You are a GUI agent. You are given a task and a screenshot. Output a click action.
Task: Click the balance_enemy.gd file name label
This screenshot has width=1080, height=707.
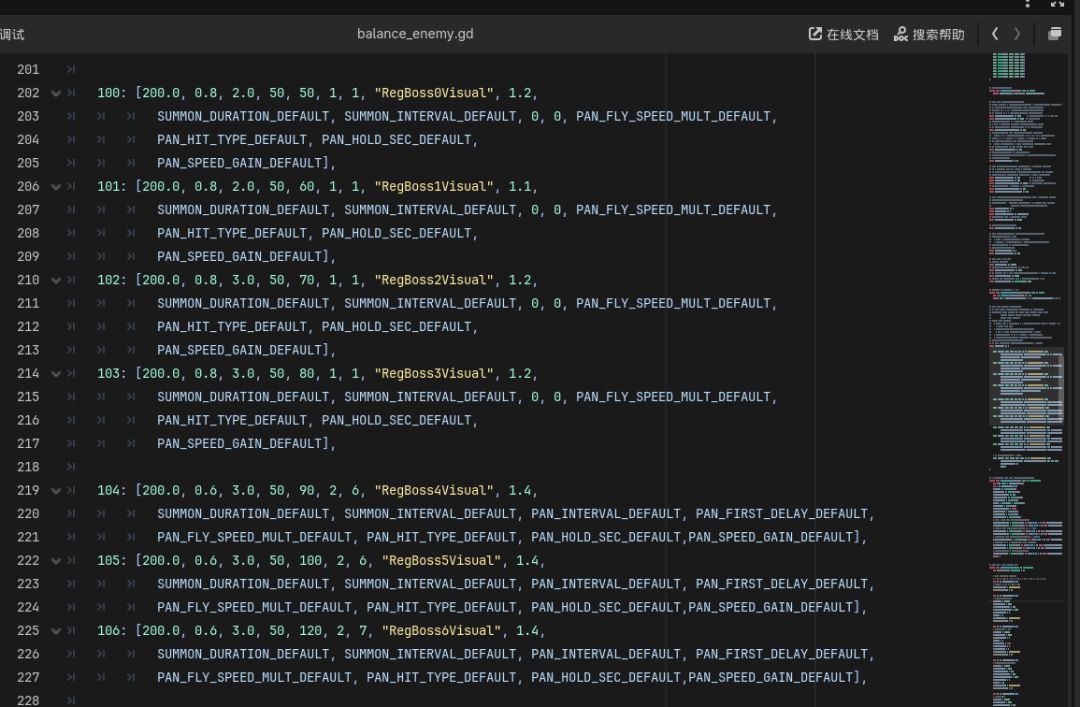point(415,34)
